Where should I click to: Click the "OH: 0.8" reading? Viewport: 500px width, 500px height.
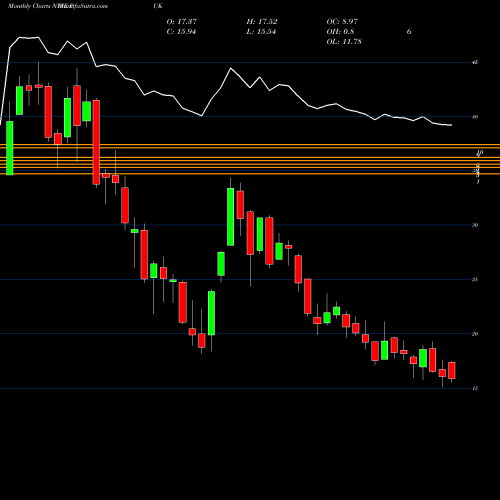point(340,32)
